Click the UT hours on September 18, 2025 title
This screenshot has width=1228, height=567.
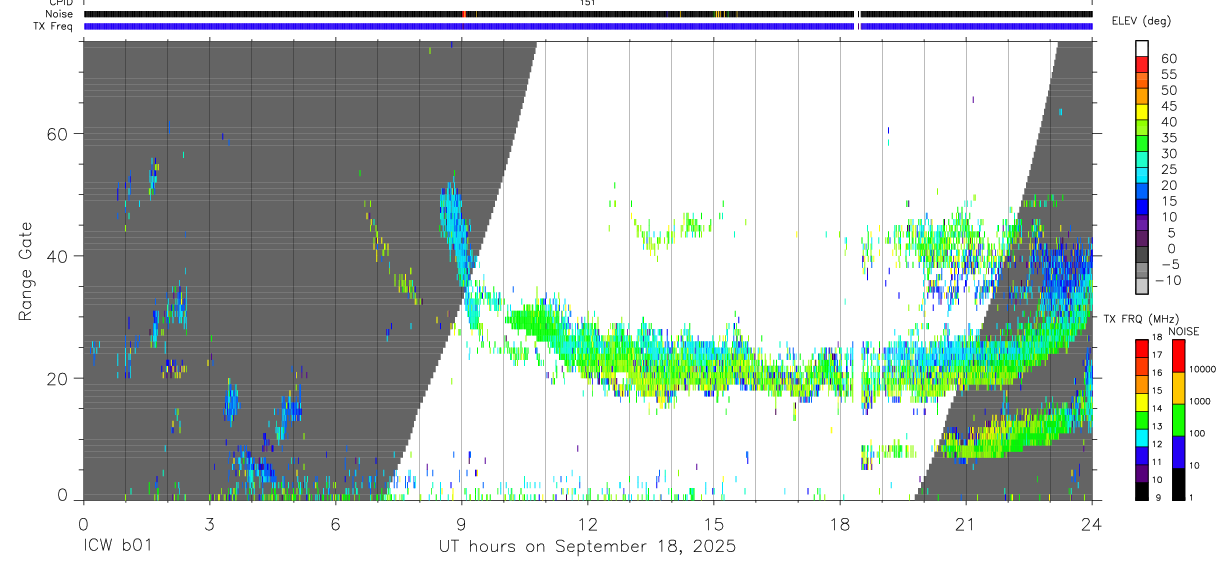[587, 547]
